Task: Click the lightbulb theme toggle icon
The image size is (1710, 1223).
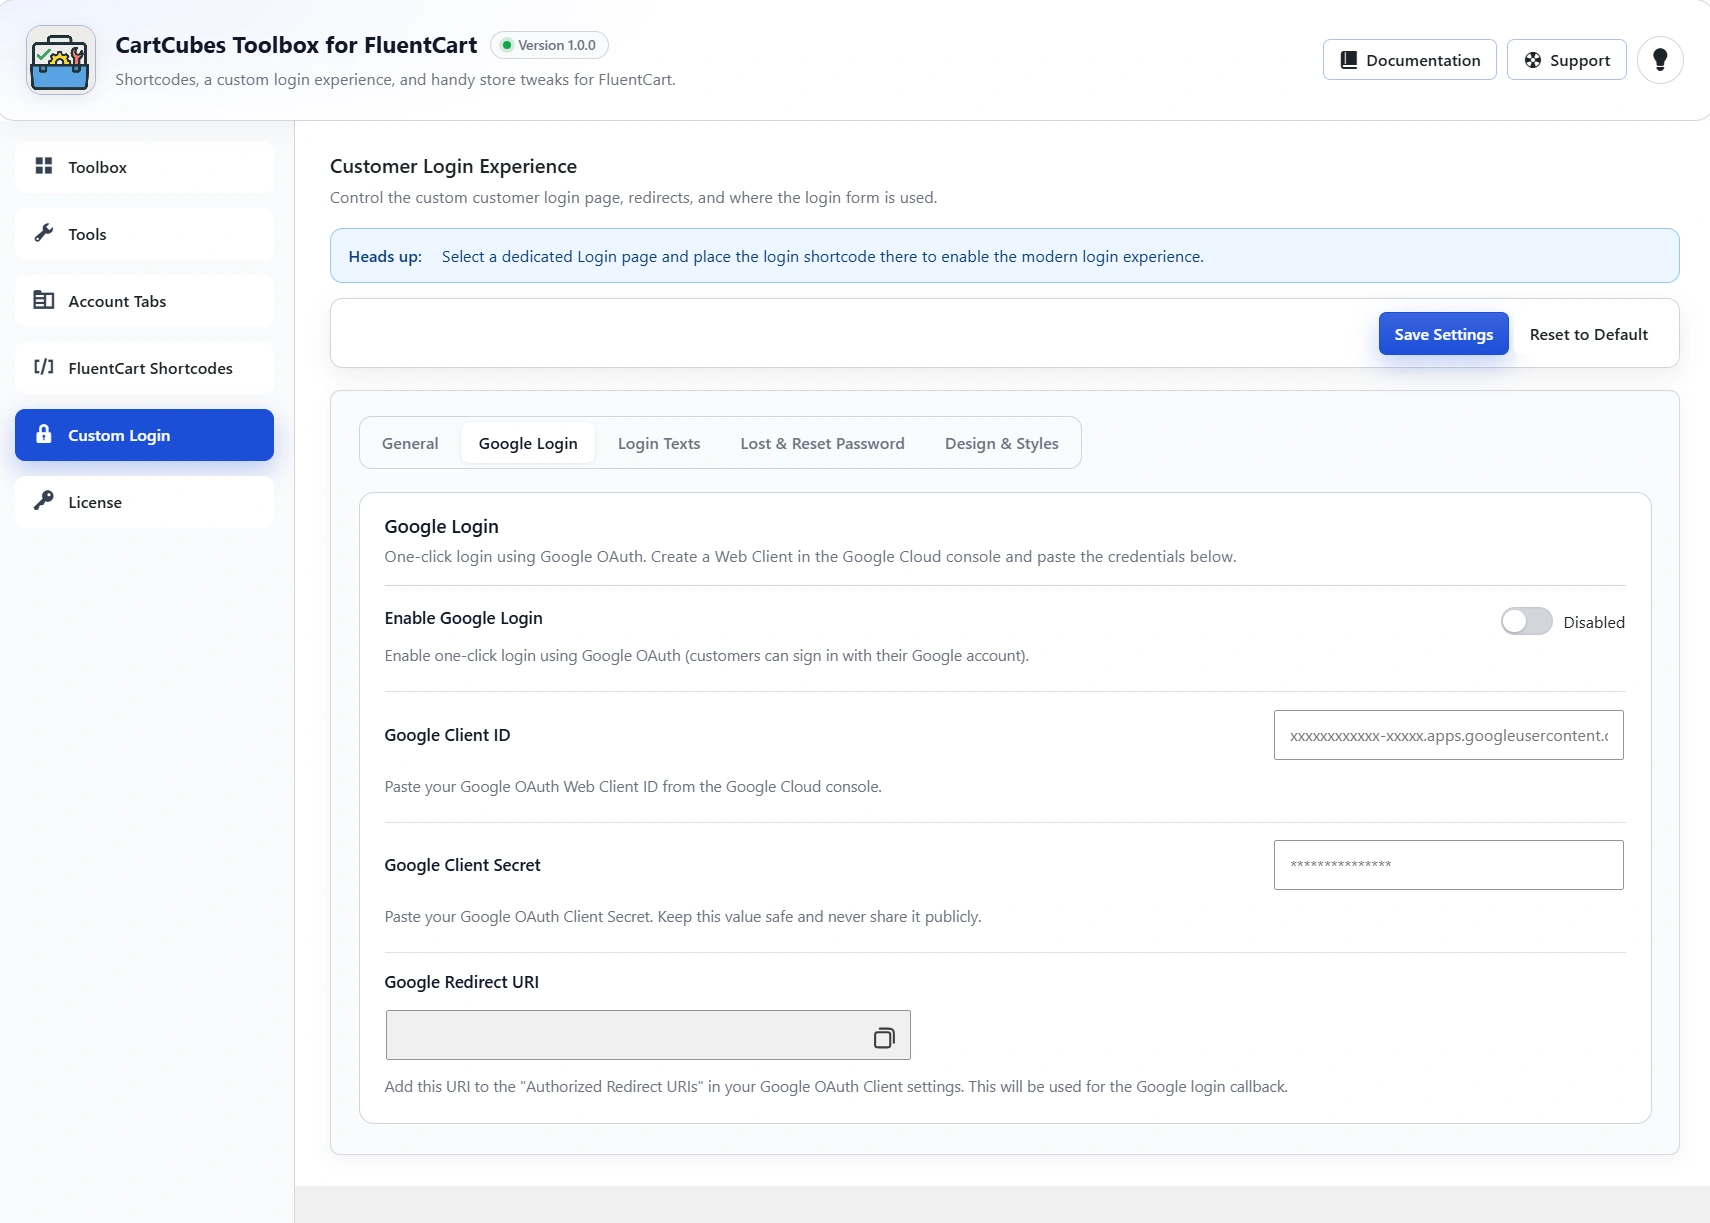Action: click(x=1660, y=60)
